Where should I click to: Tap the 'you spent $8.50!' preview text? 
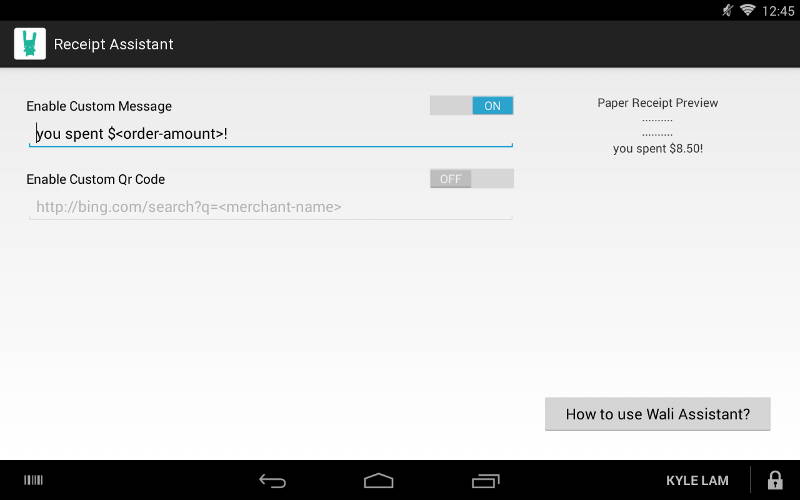pyautogui.click(x=658, y=148)
